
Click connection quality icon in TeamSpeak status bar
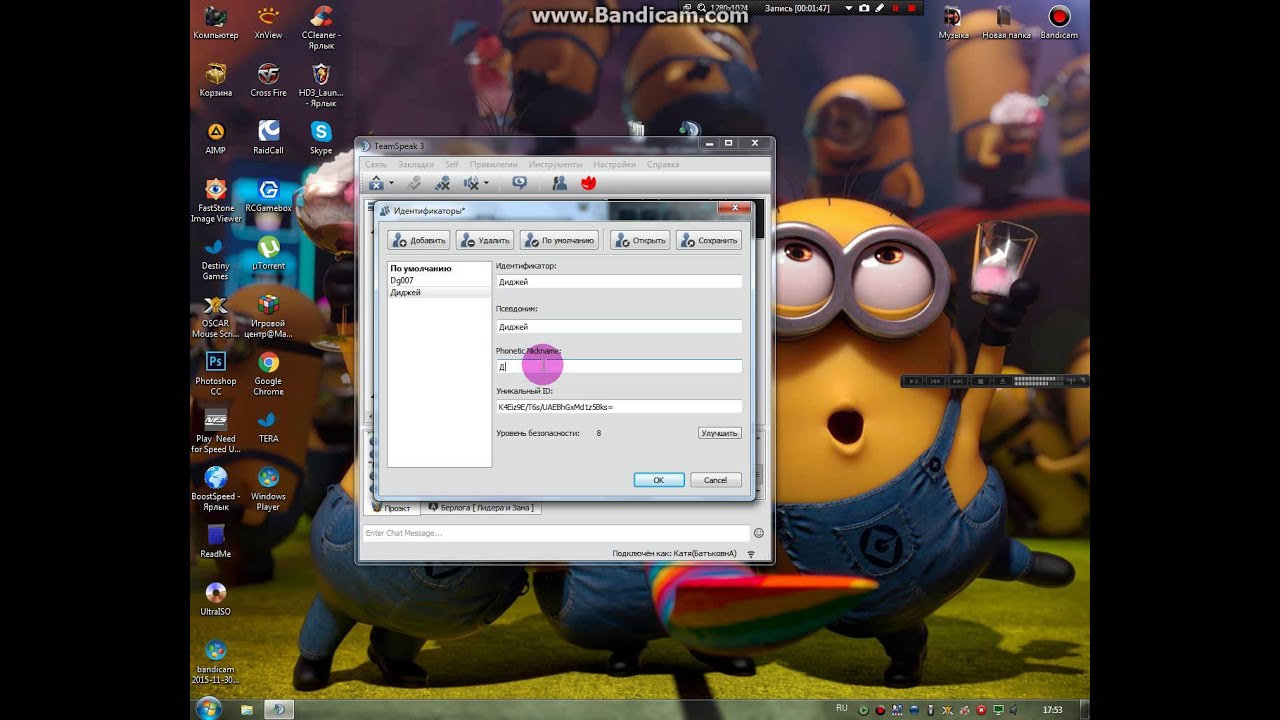coord(751,554)
